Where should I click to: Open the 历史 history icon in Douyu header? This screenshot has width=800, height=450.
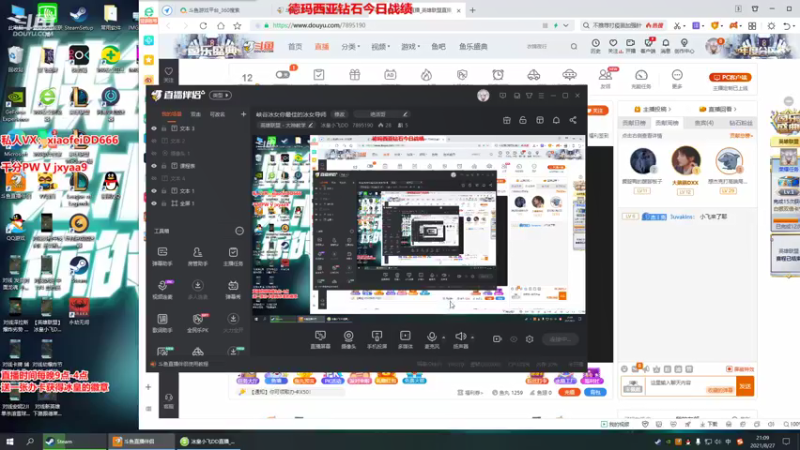click(x=595, y=46)
